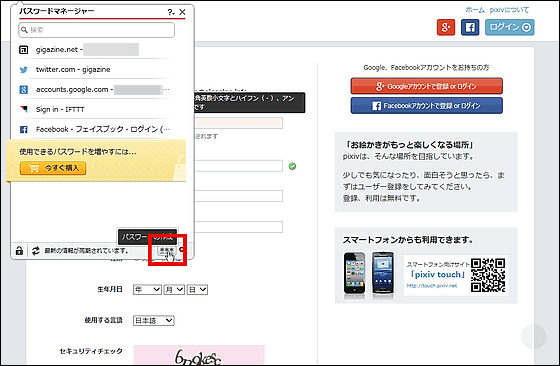Register or log in with Facebookアカウント button
The width and height of the screenshot is (560, 366).
[426, 106]
